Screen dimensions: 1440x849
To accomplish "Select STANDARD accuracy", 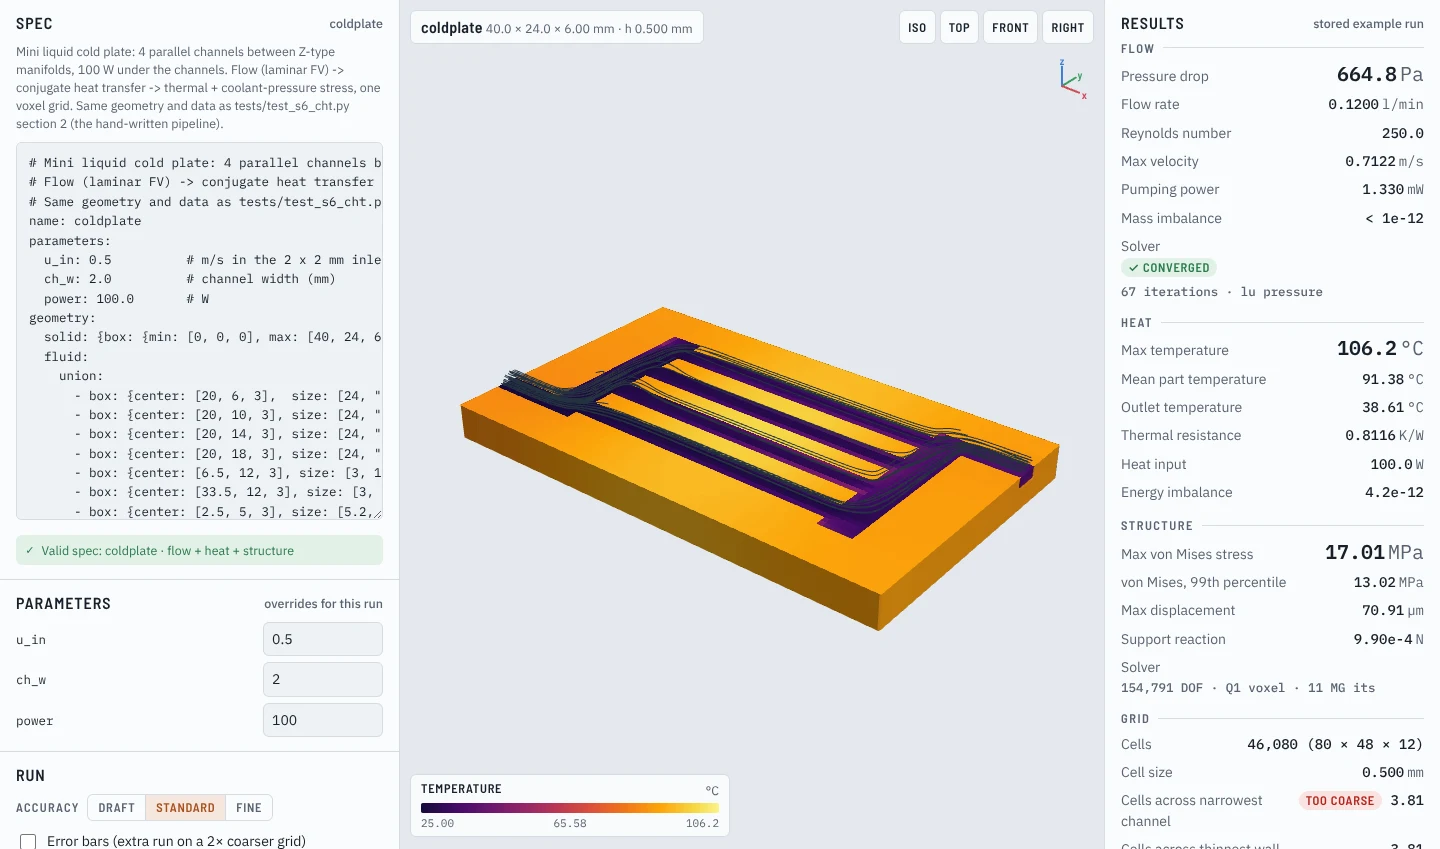I will (185, 808).
